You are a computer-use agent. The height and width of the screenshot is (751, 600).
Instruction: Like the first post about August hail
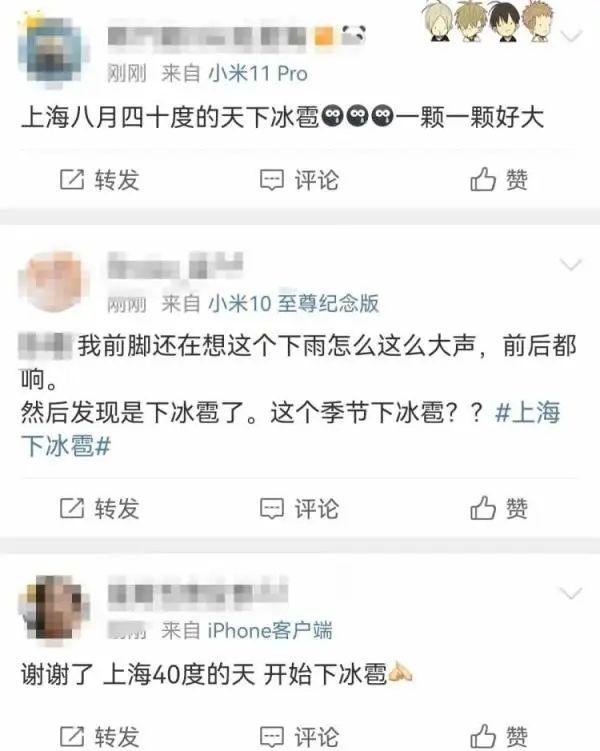482,179
